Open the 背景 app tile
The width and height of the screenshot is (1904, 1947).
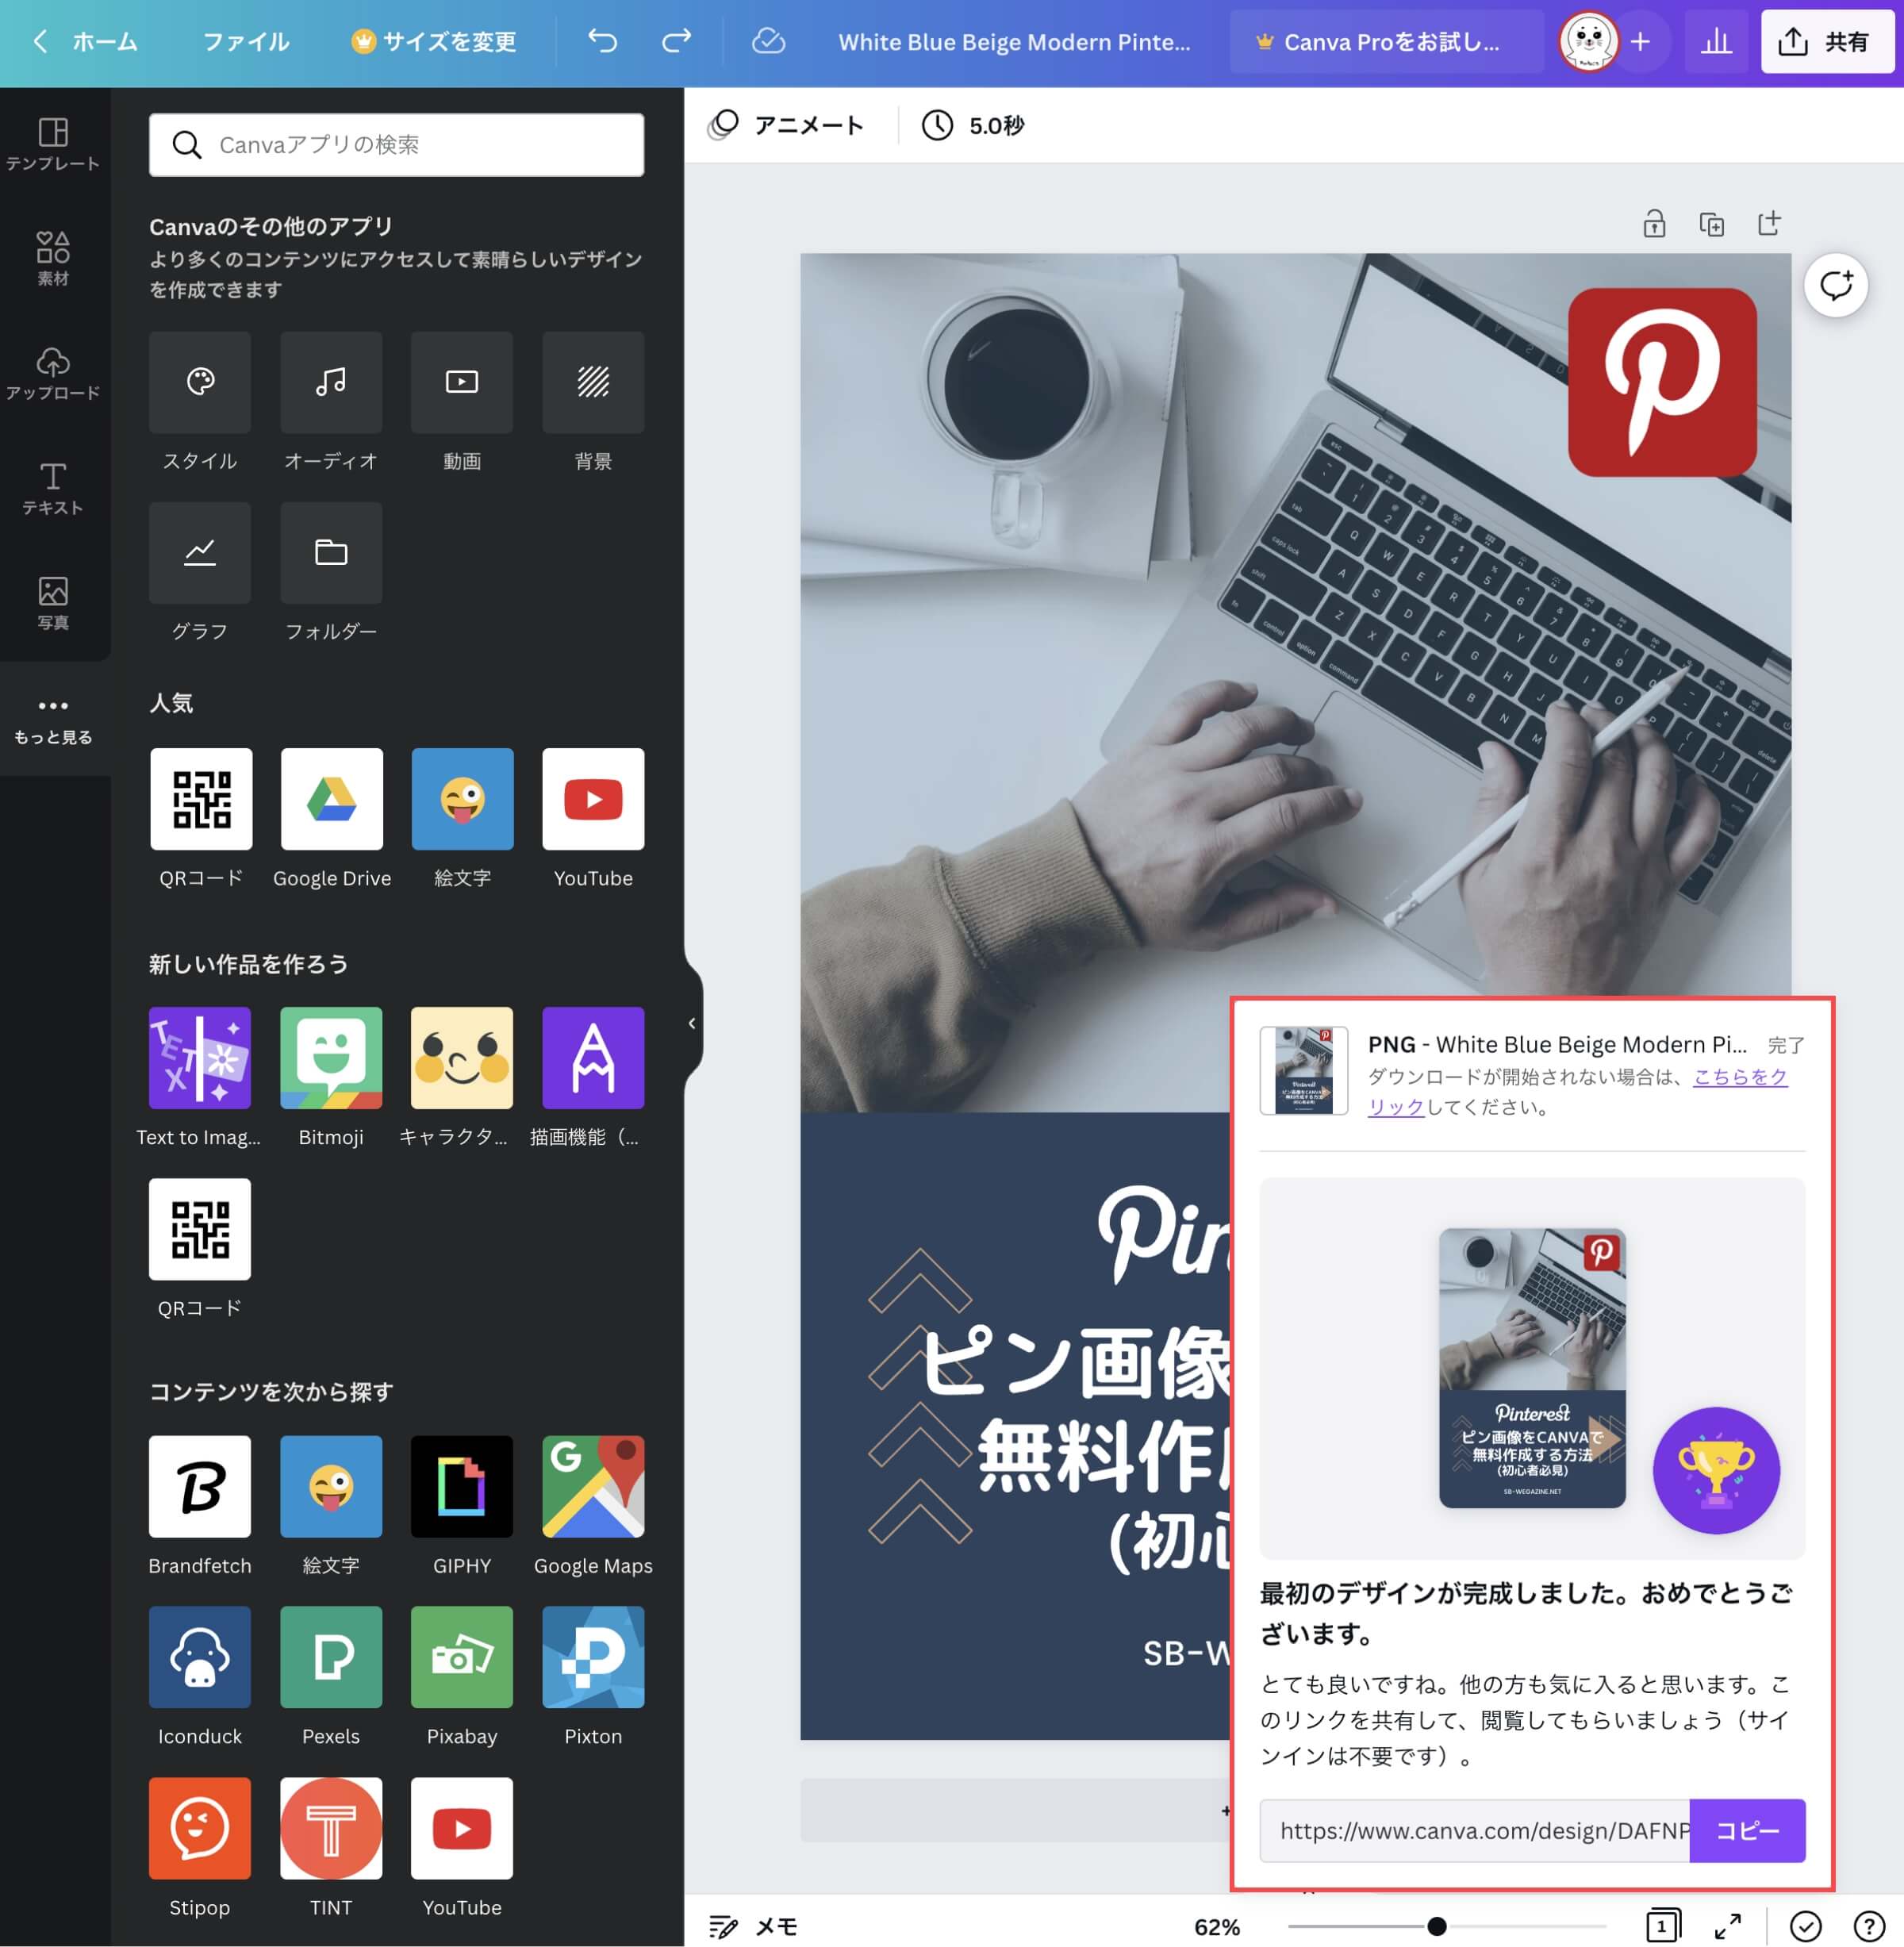click(x=593, y=382)
